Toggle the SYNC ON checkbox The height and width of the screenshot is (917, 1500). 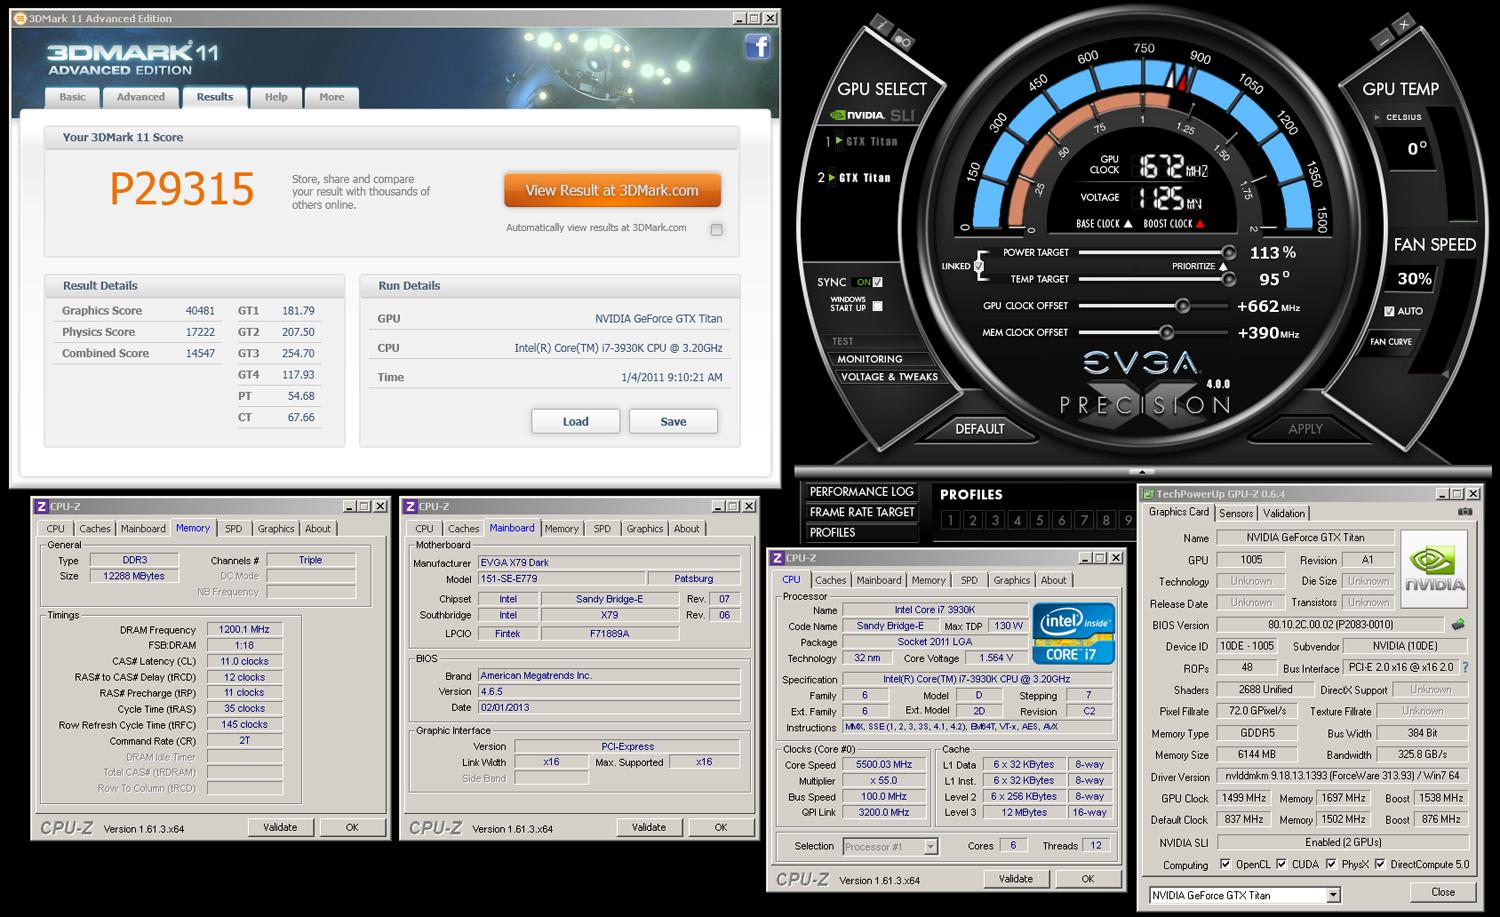877,282
